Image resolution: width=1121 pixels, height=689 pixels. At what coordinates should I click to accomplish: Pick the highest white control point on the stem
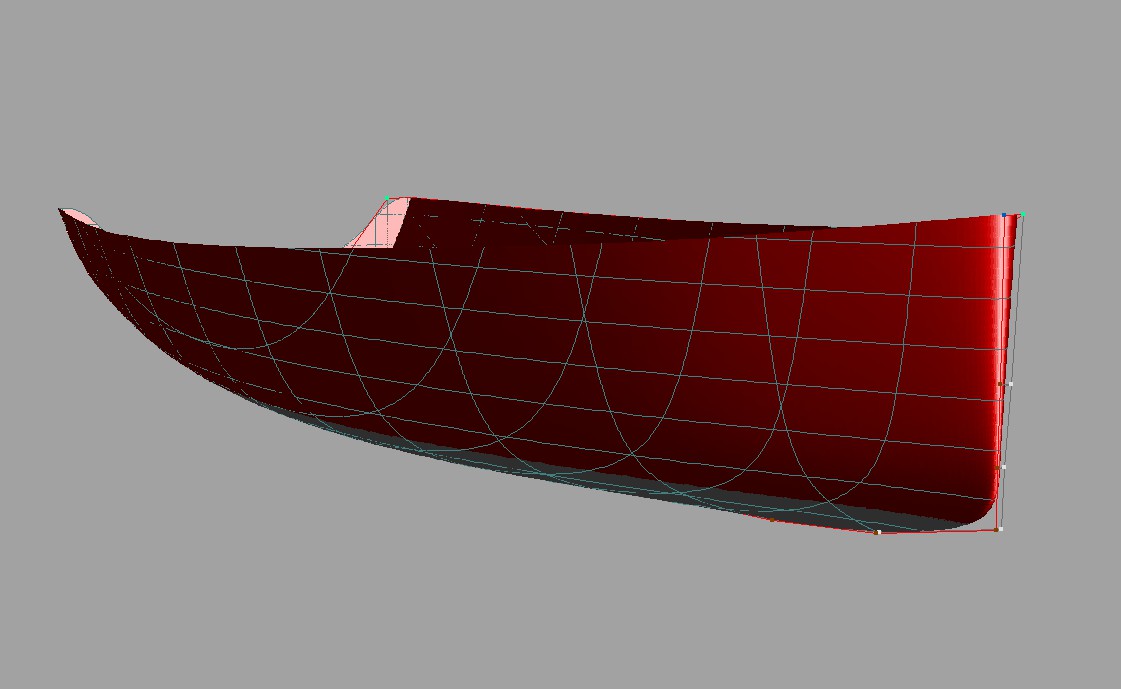[x=1011, y=384]
